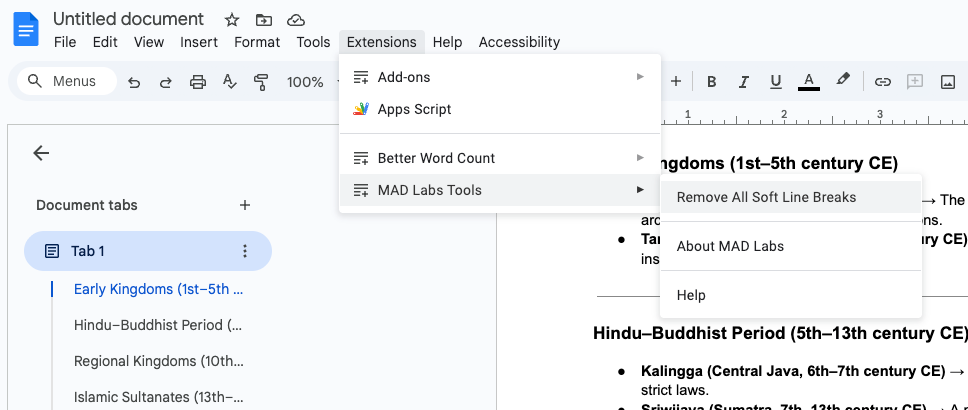968x410 pixels.
Task: Open the zoom 100% dropdown
Action: click(x=314, y=82)
